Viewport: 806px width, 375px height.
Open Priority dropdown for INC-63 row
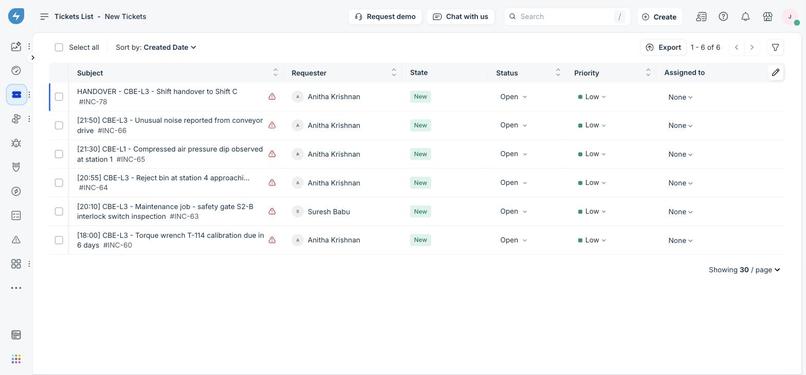click(x=592, y=211)
